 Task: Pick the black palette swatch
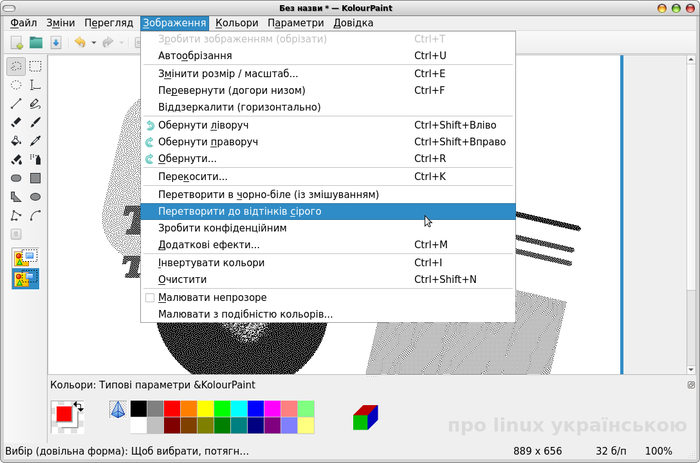point(138,409)
